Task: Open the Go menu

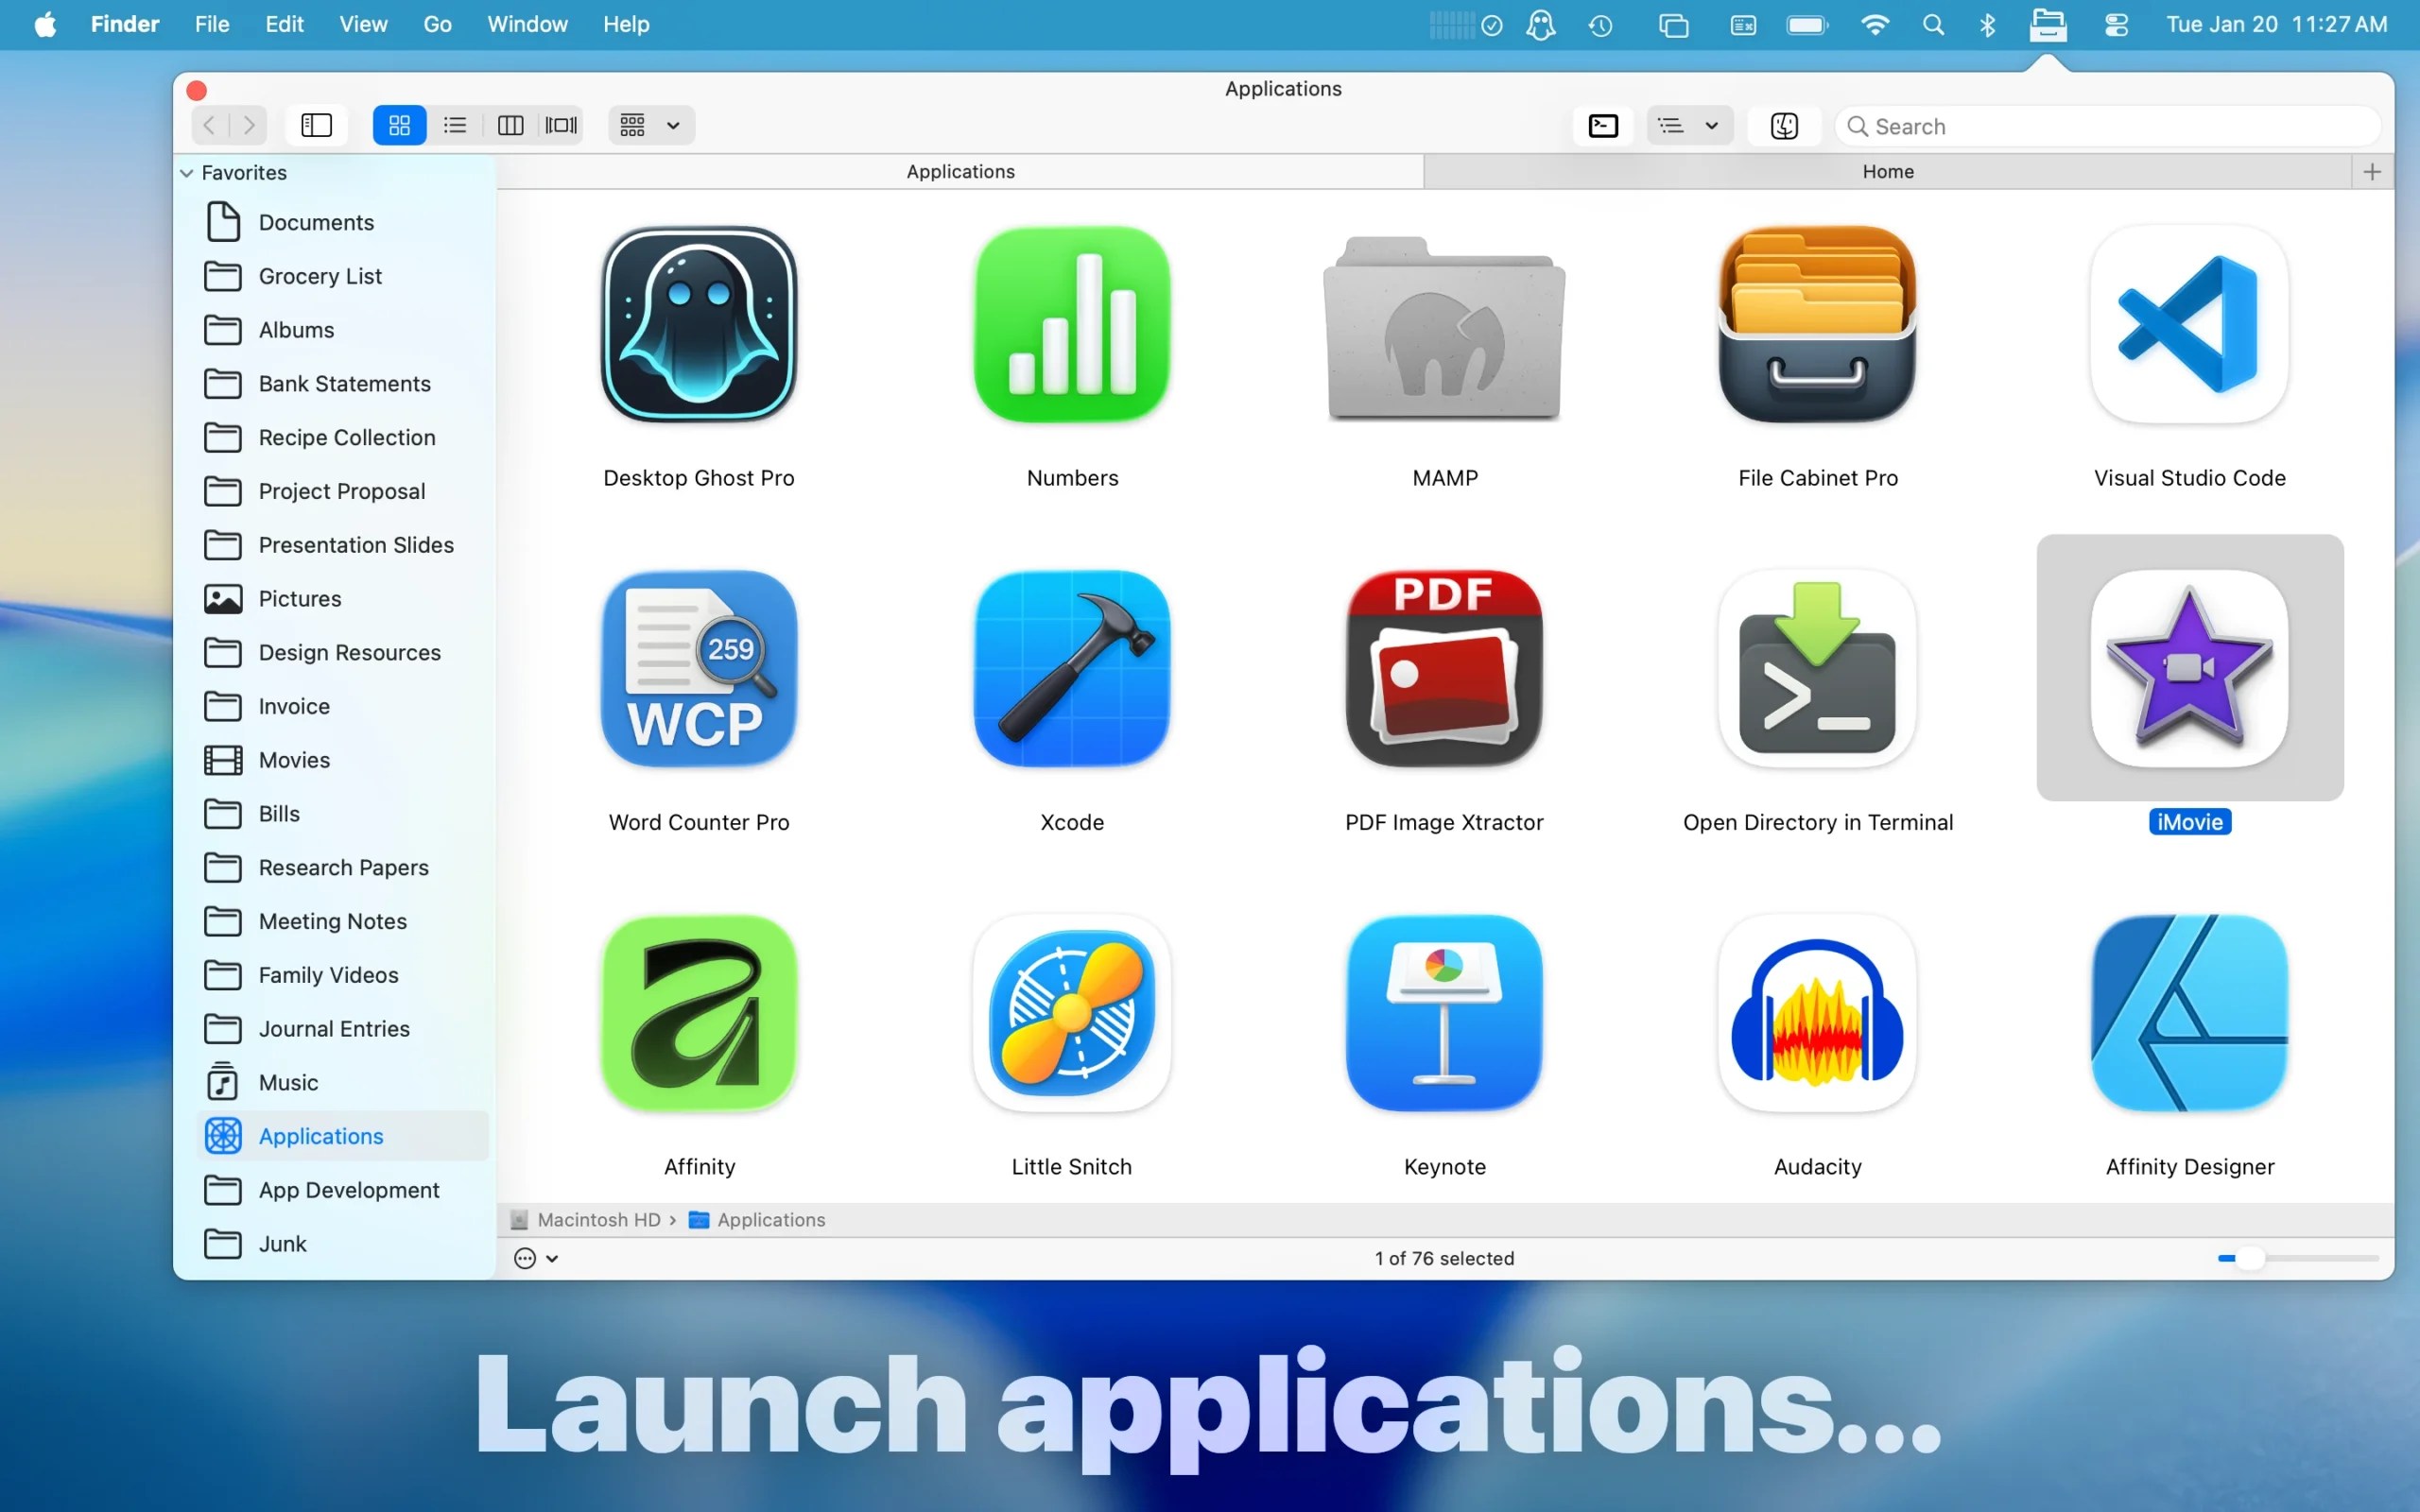Action: click(x=437, y=24)
